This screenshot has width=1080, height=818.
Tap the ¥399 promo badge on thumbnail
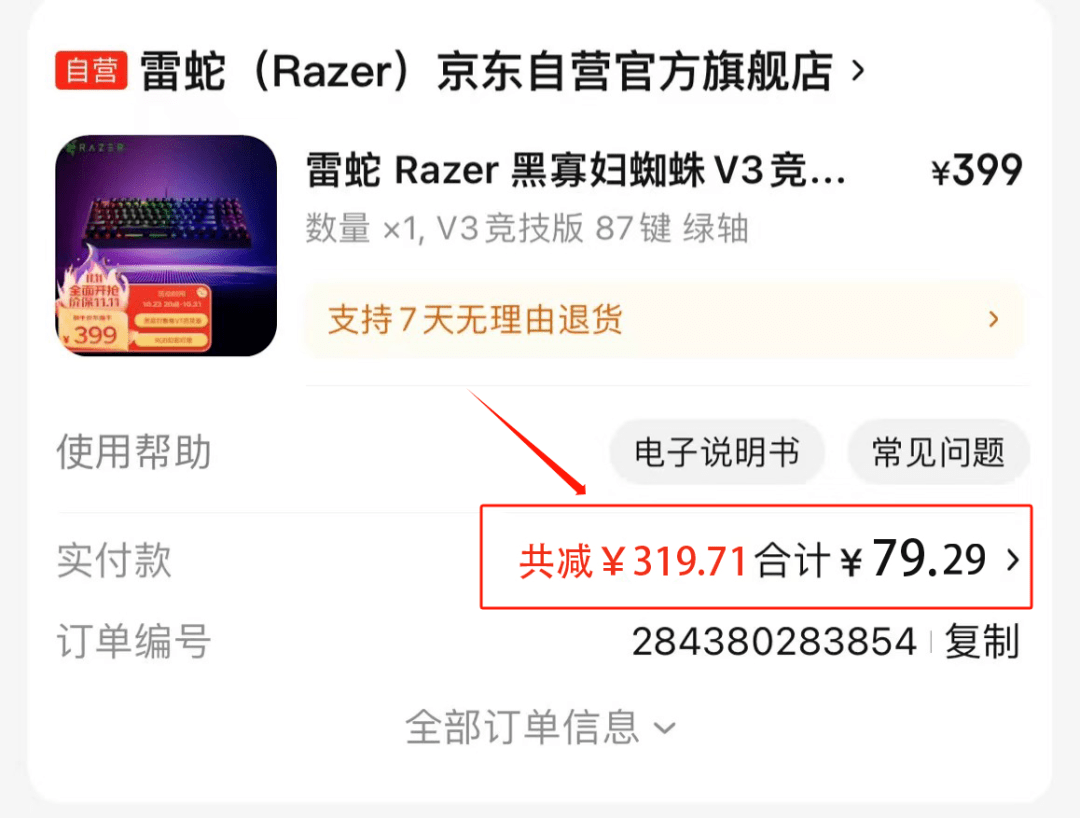[92, 335]
